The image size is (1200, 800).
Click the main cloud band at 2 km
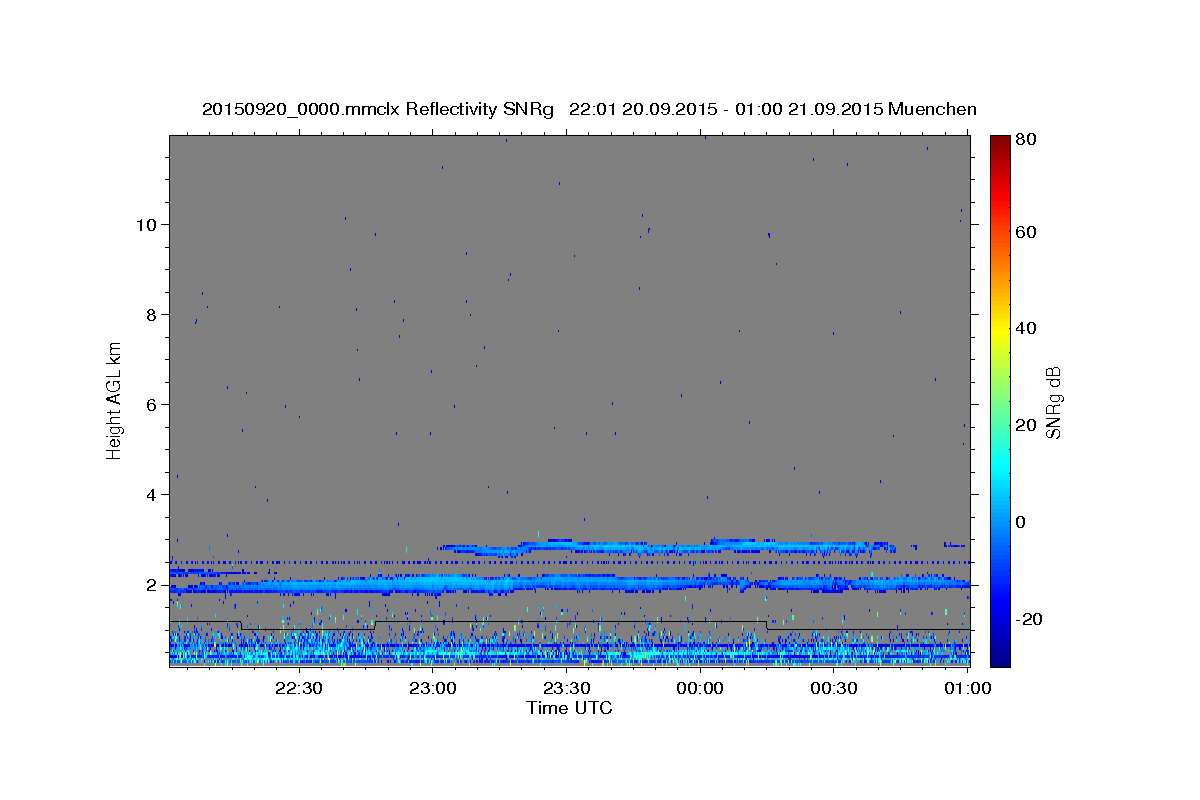pyautogui.click(x=570, y=583)
